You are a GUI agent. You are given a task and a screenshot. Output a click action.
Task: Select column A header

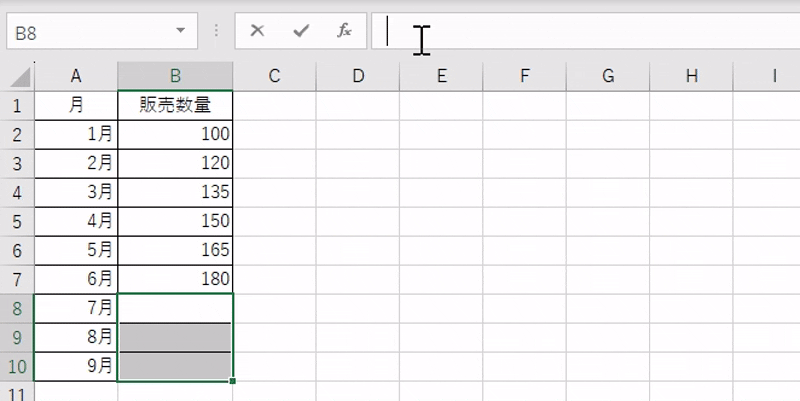[76, 76]
